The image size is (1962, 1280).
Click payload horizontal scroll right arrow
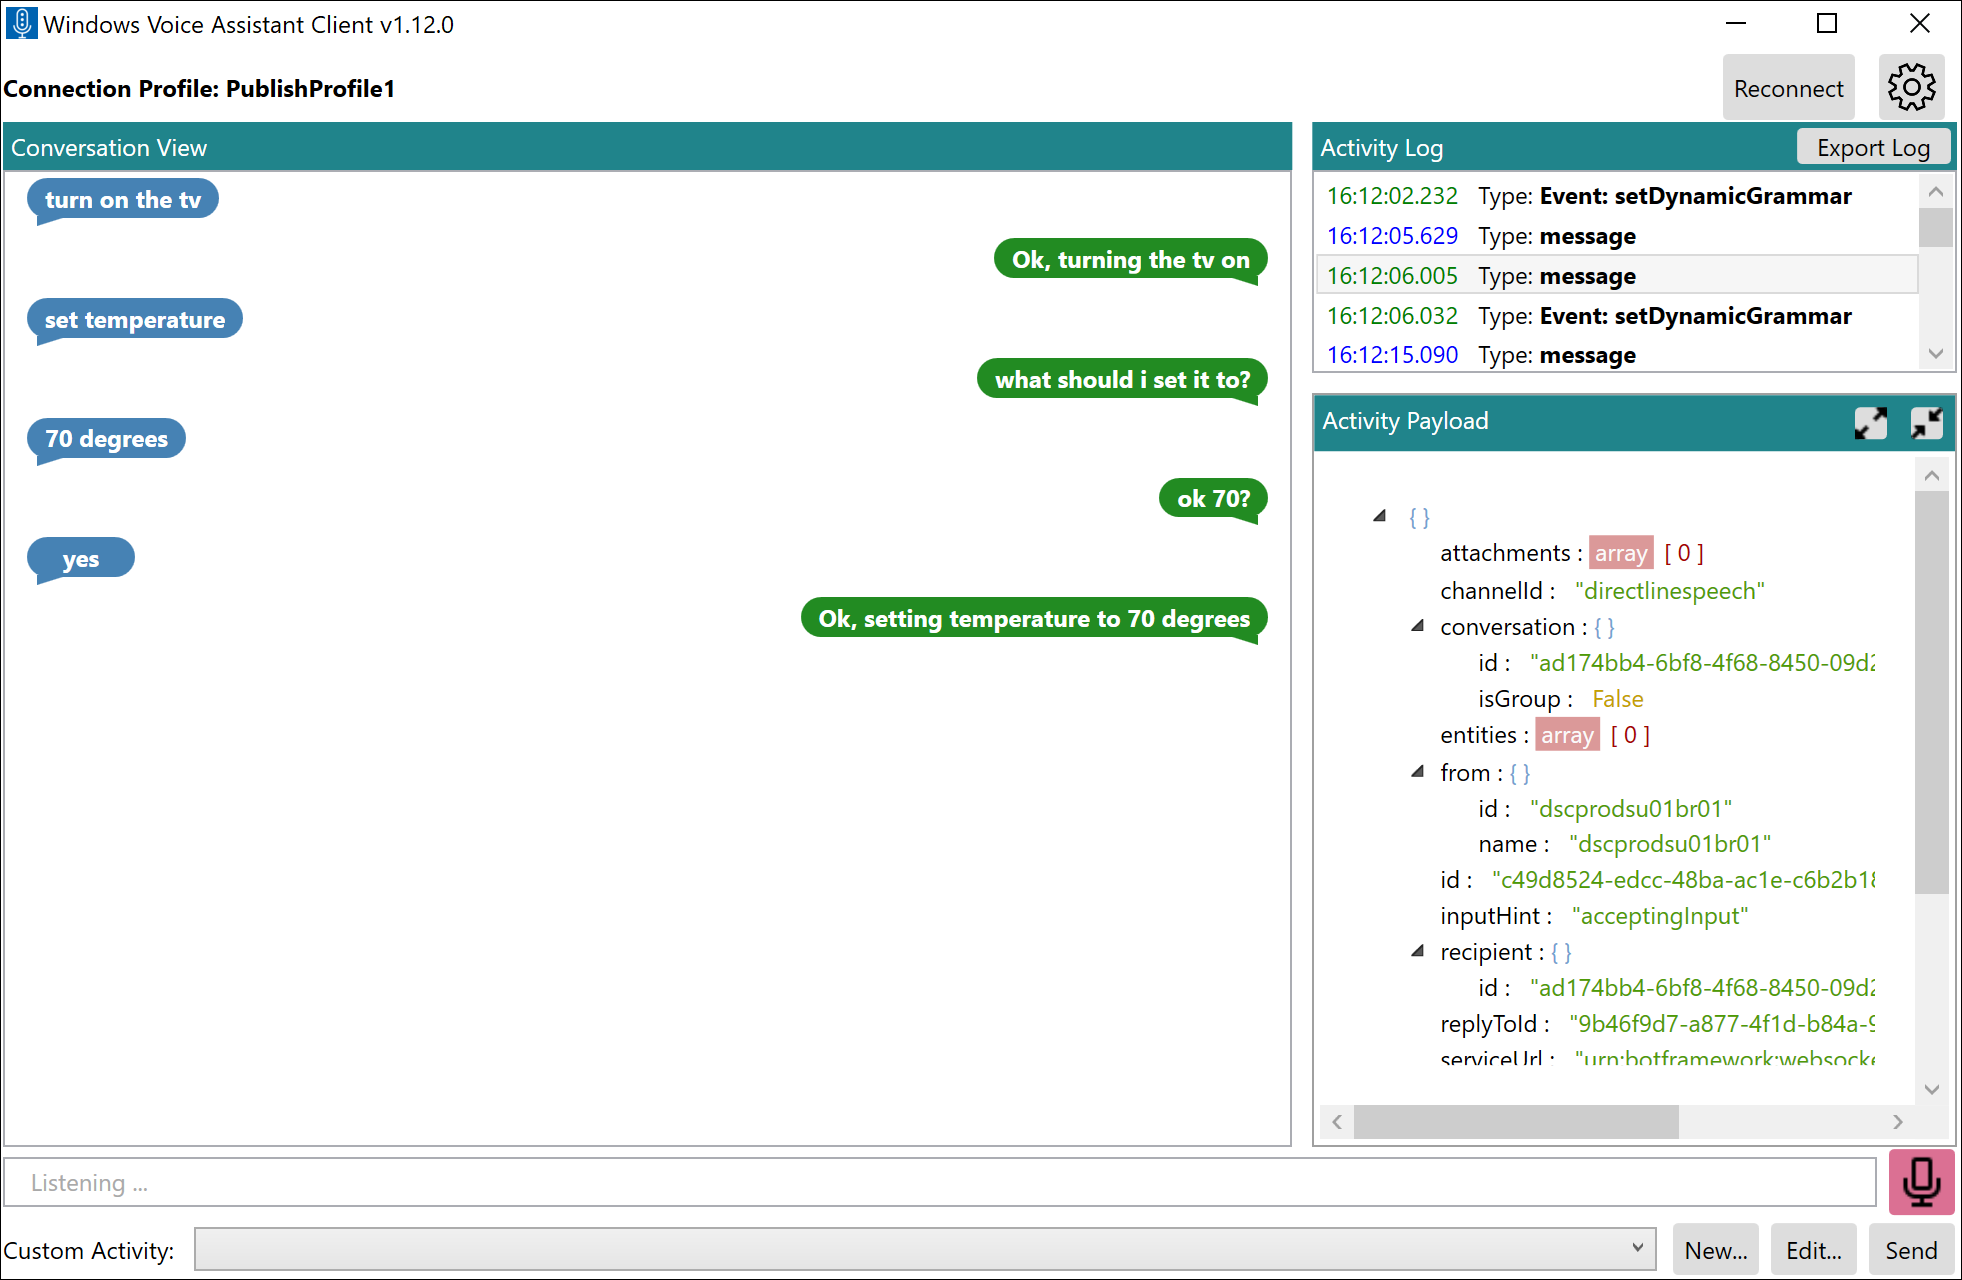[x=1897, y=1122]
